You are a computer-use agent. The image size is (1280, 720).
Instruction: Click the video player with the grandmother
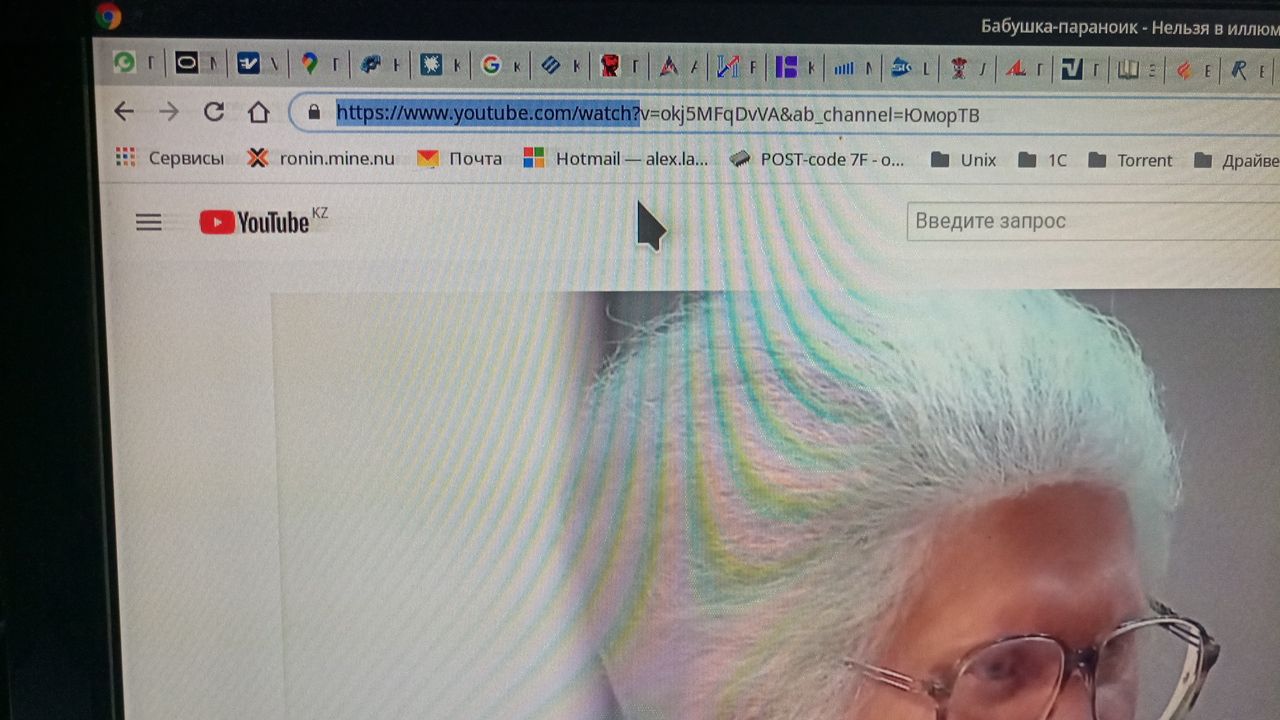pyautogui.click(x=776, y=505)
